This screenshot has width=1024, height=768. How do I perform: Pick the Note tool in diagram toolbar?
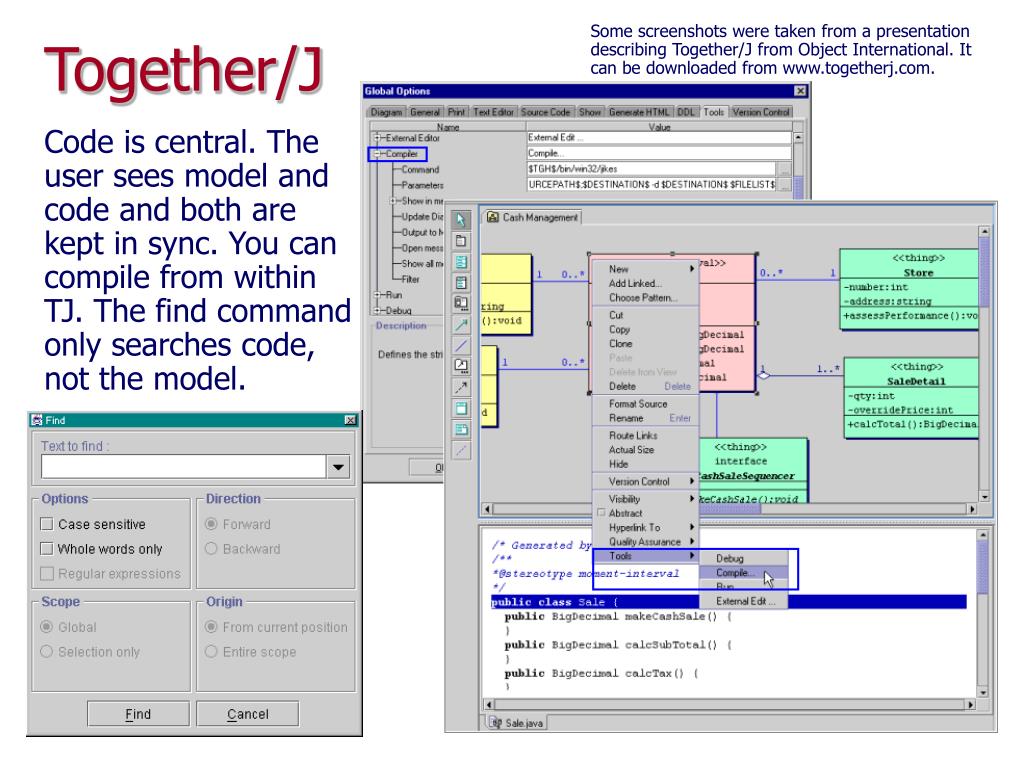pos(461,429)
